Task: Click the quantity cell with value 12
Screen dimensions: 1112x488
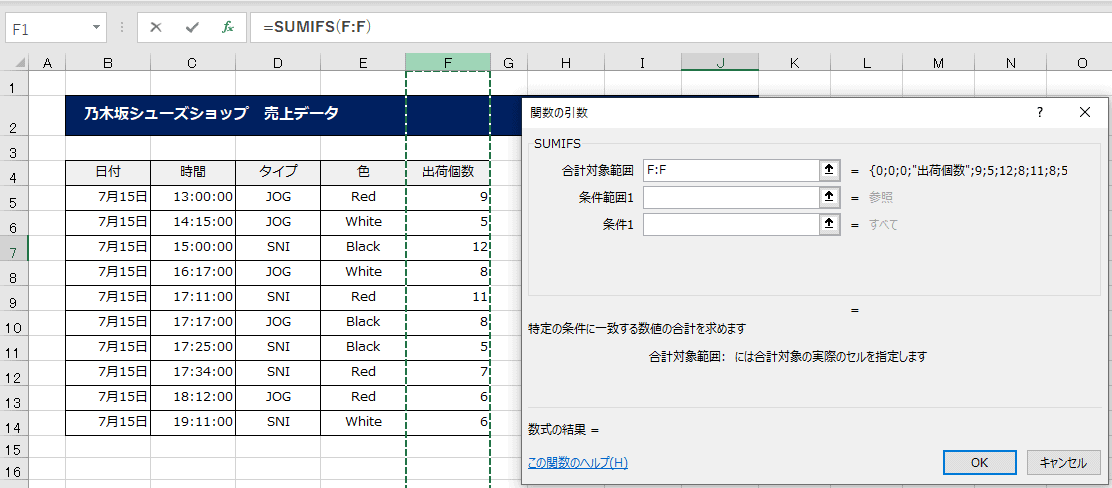Action: (447, 247)
